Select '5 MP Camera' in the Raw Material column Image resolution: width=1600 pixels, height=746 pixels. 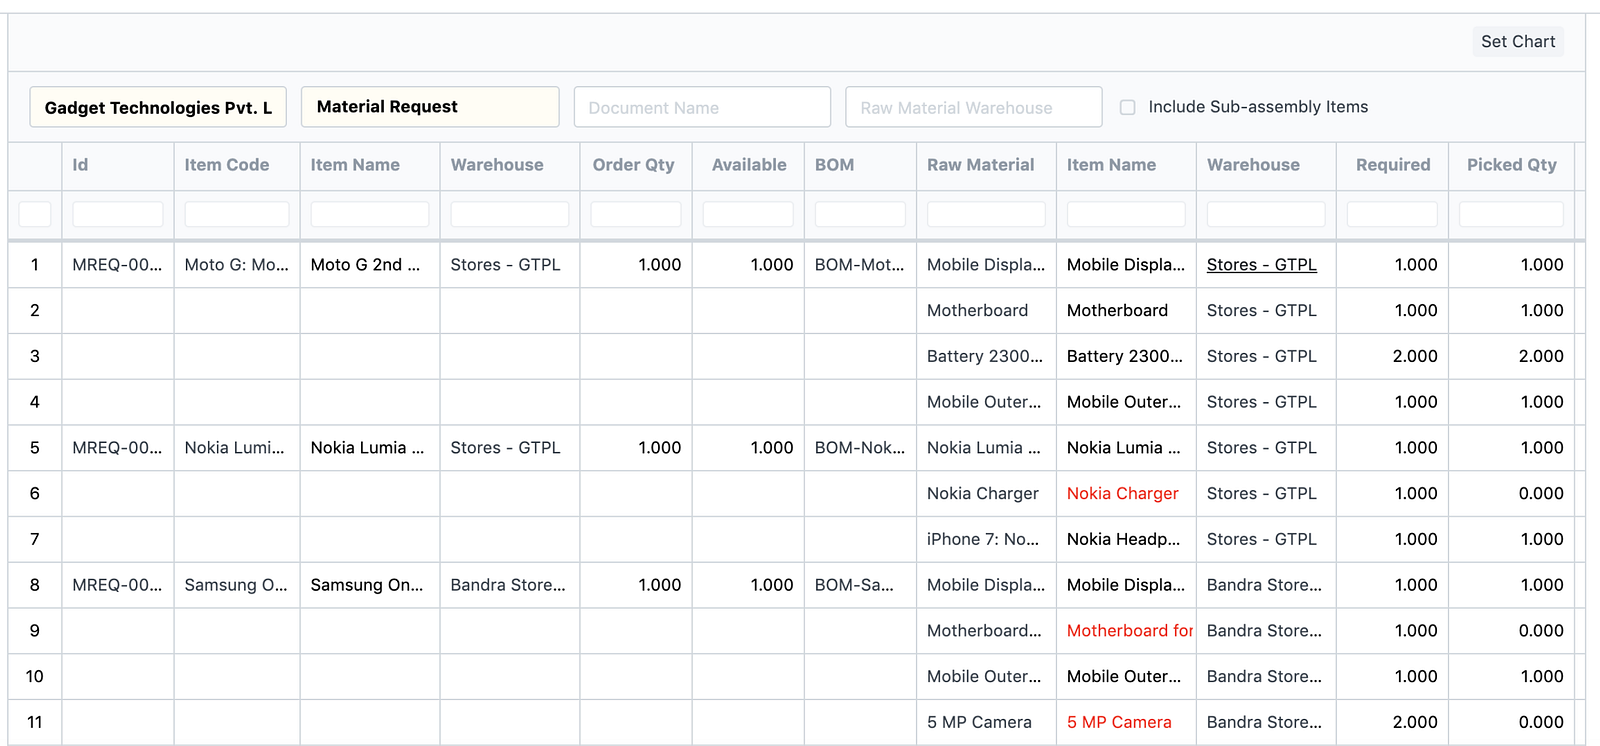(x=979, y=723)
